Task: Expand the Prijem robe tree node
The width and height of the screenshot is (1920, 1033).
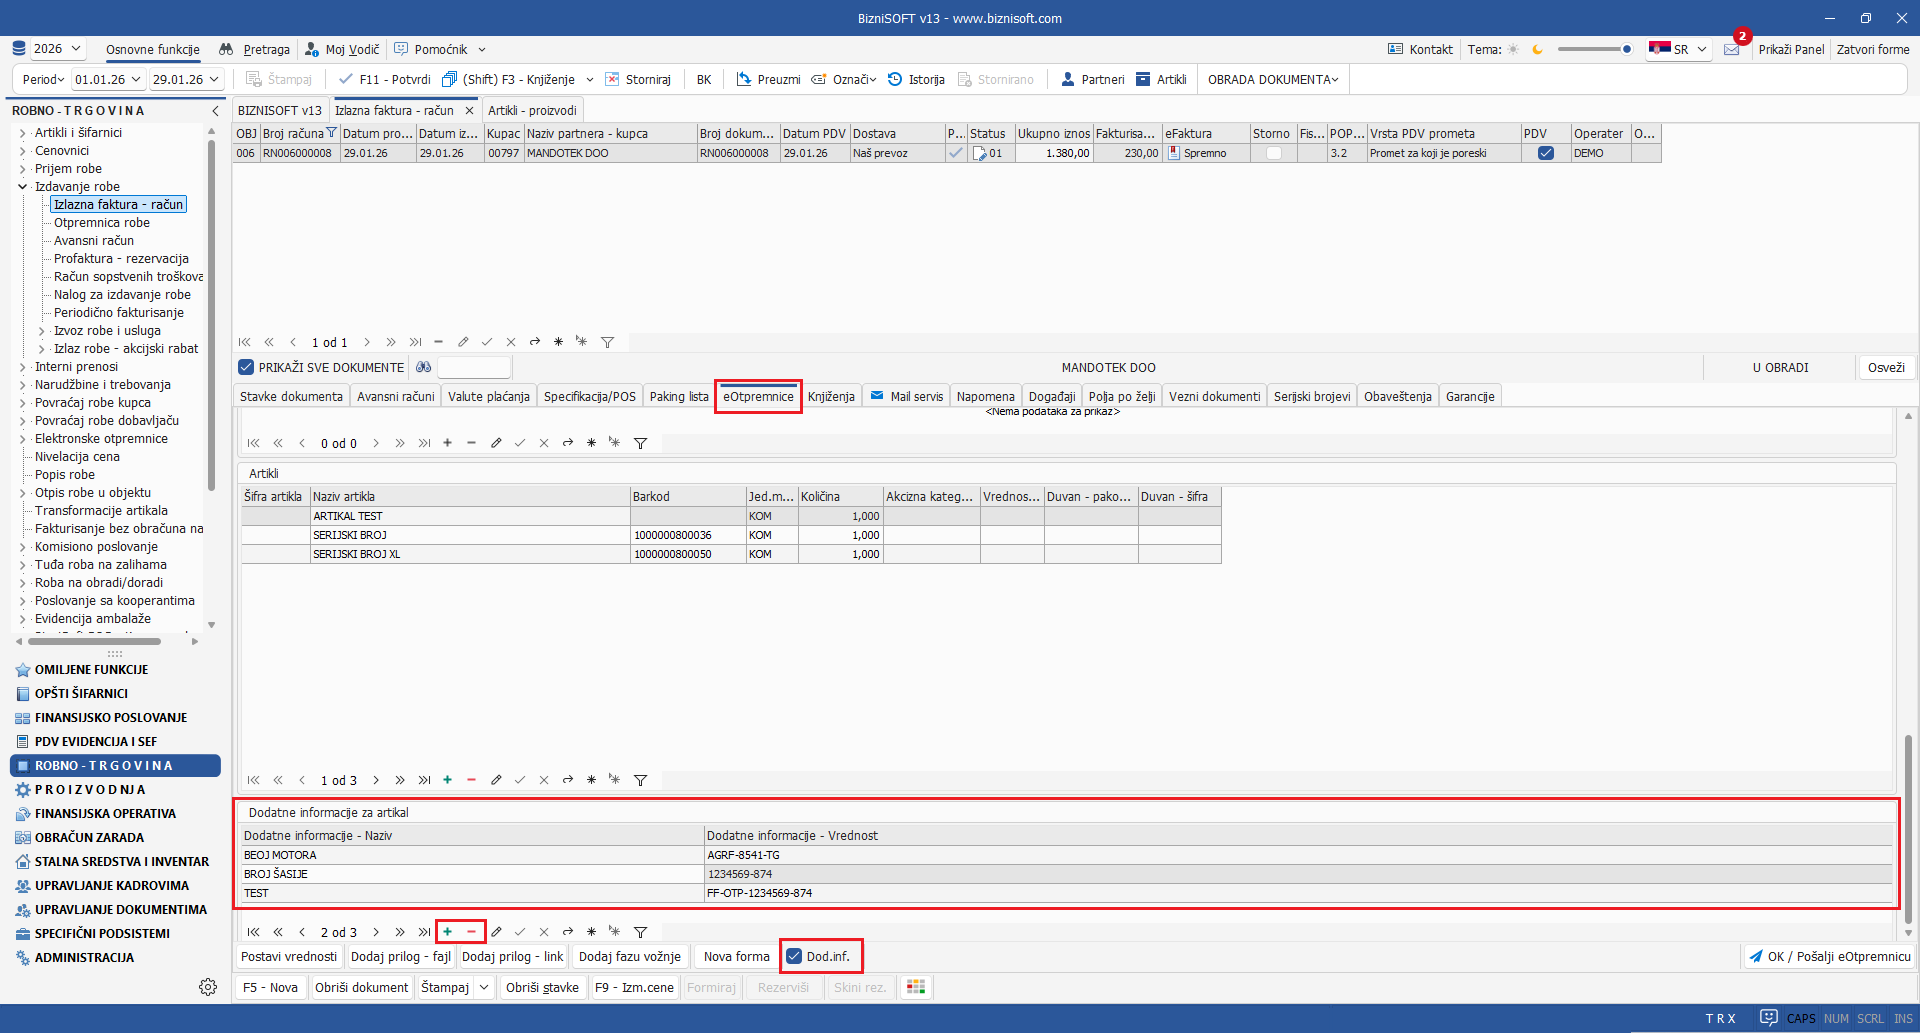Action: tap(22, 169)
